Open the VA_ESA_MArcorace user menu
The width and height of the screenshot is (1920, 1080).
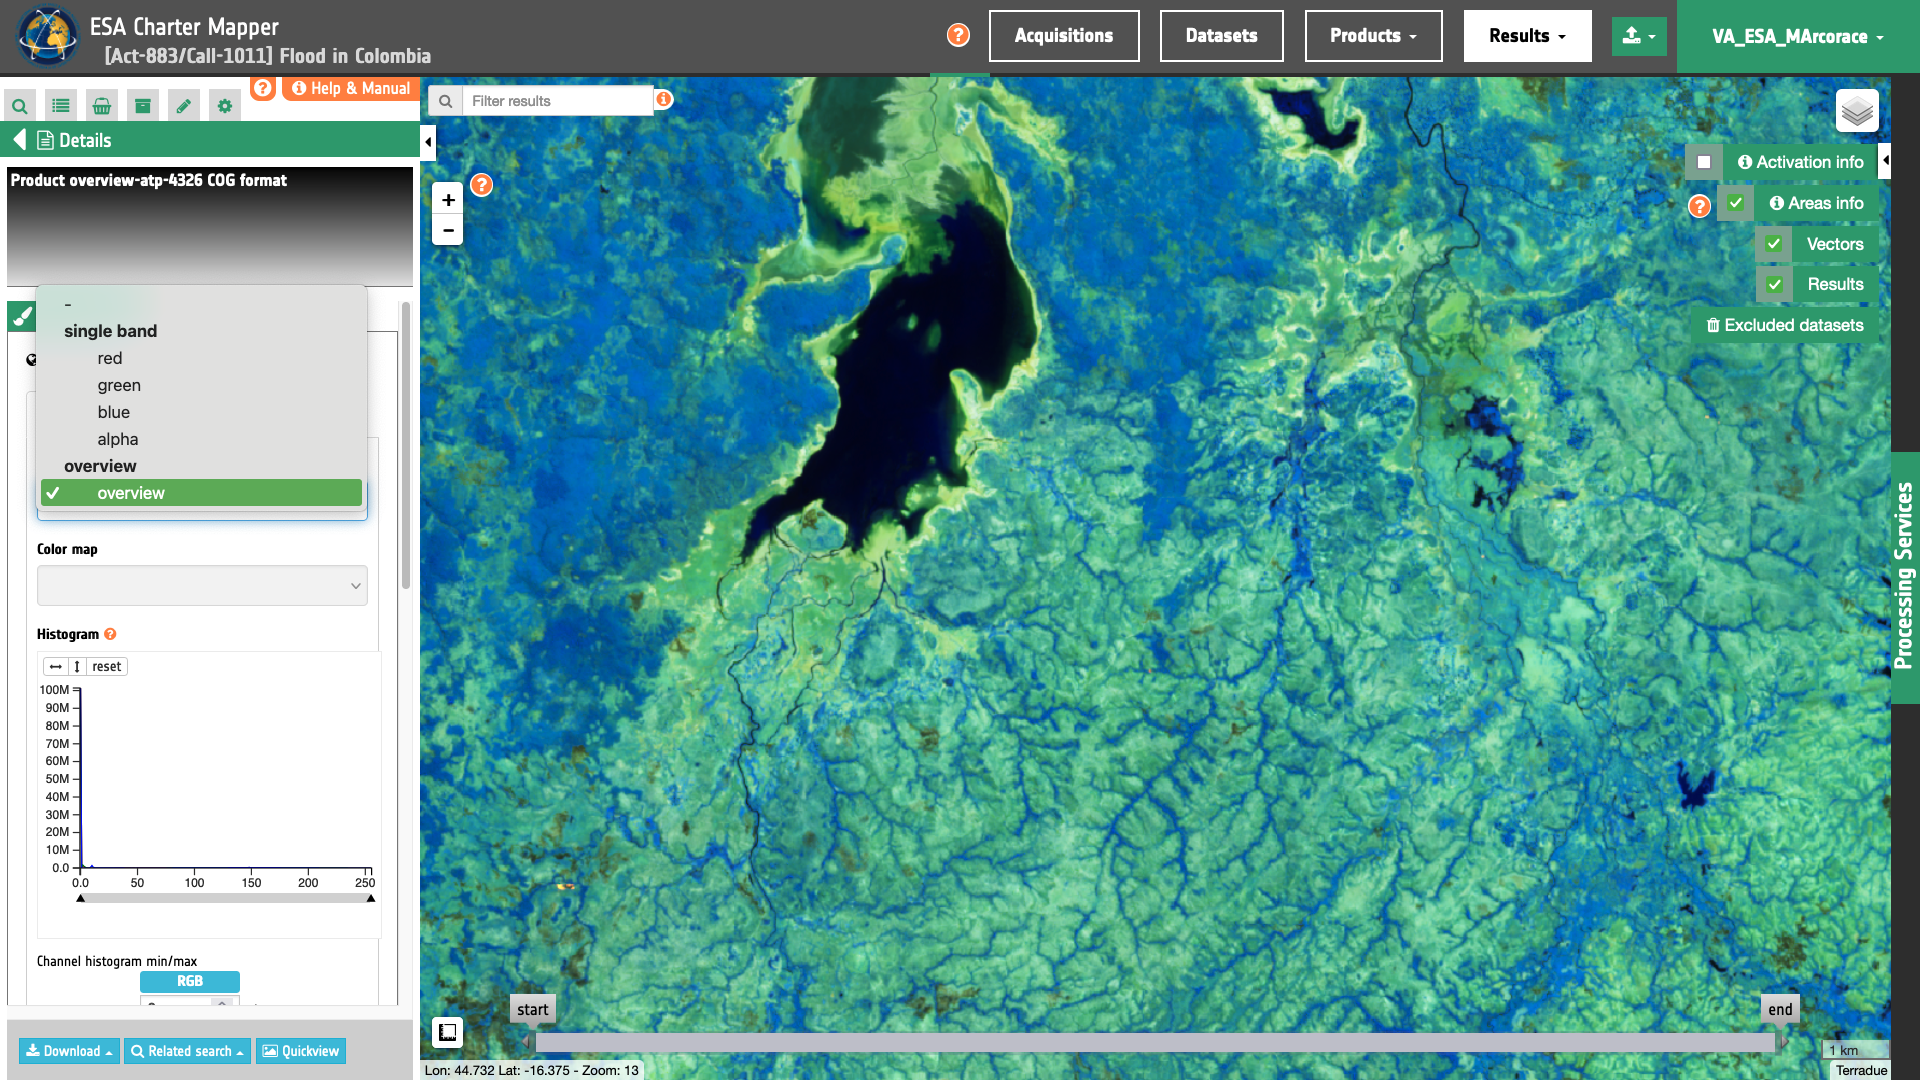[1797, 37]
